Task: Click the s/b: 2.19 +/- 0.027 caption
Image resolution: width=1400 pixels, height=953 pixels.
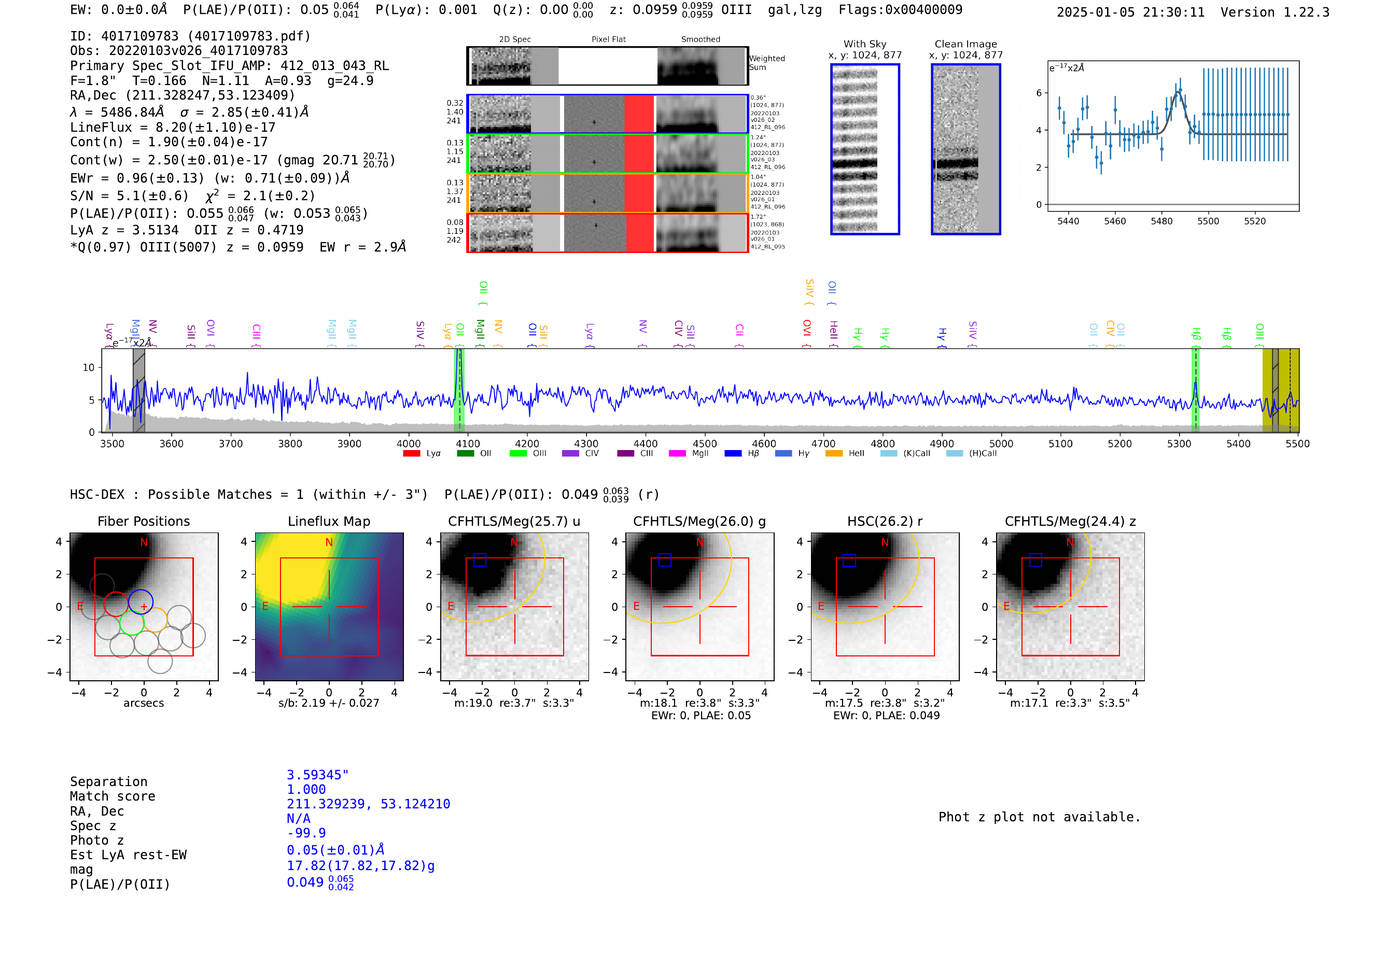Action: point(329,703)
